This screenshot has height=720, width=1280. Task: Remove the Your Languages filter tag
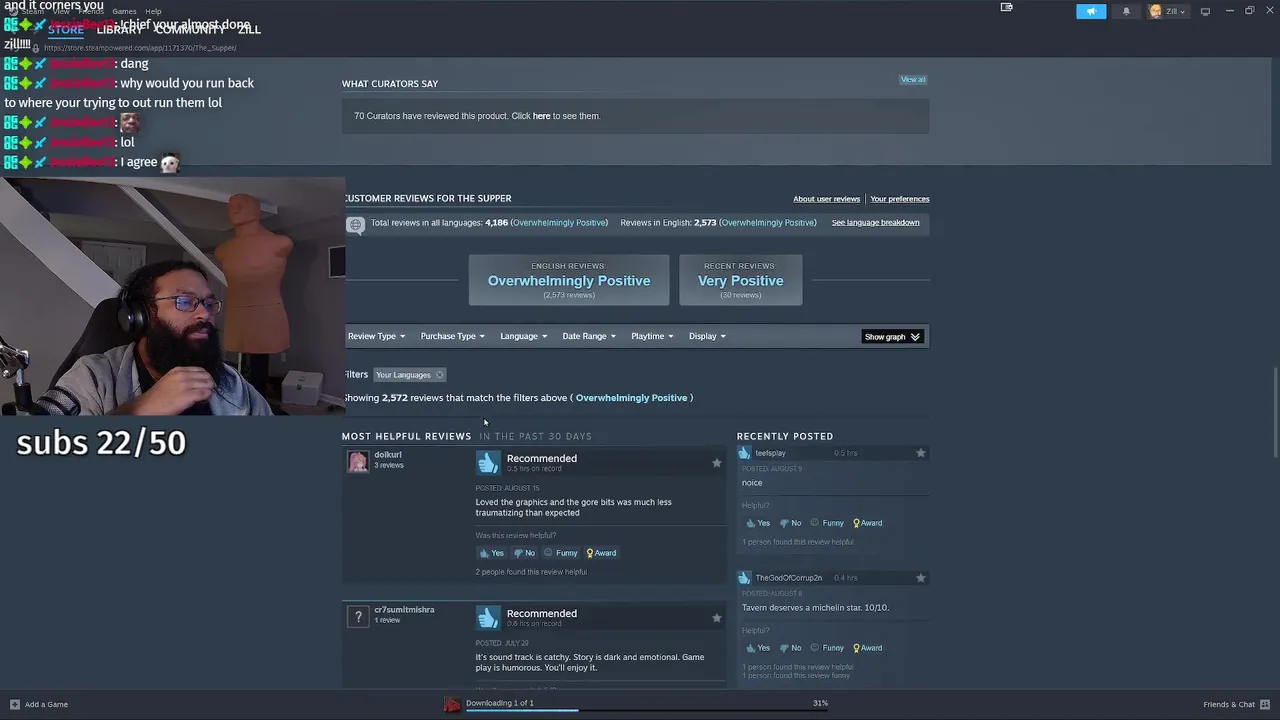439,375
